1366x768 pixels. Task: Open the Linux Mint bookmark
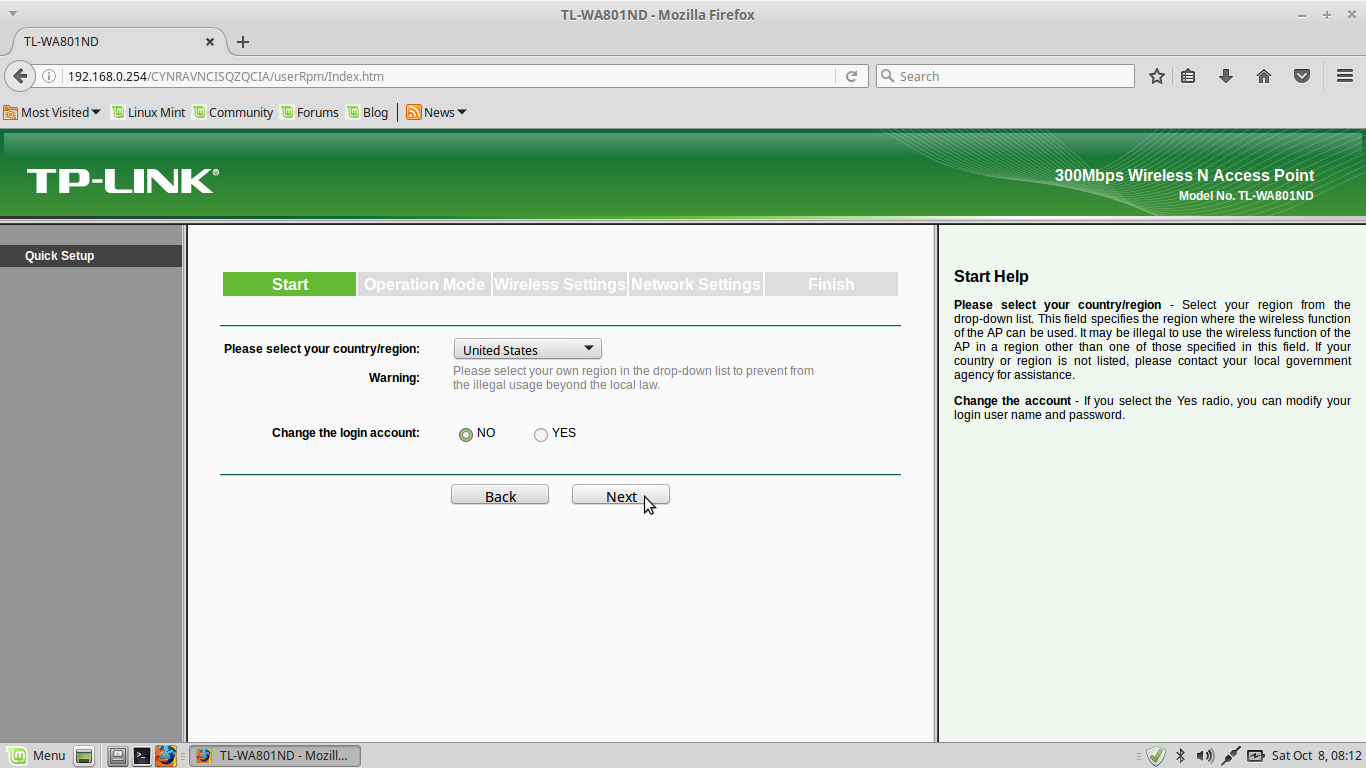click(148, 112)
